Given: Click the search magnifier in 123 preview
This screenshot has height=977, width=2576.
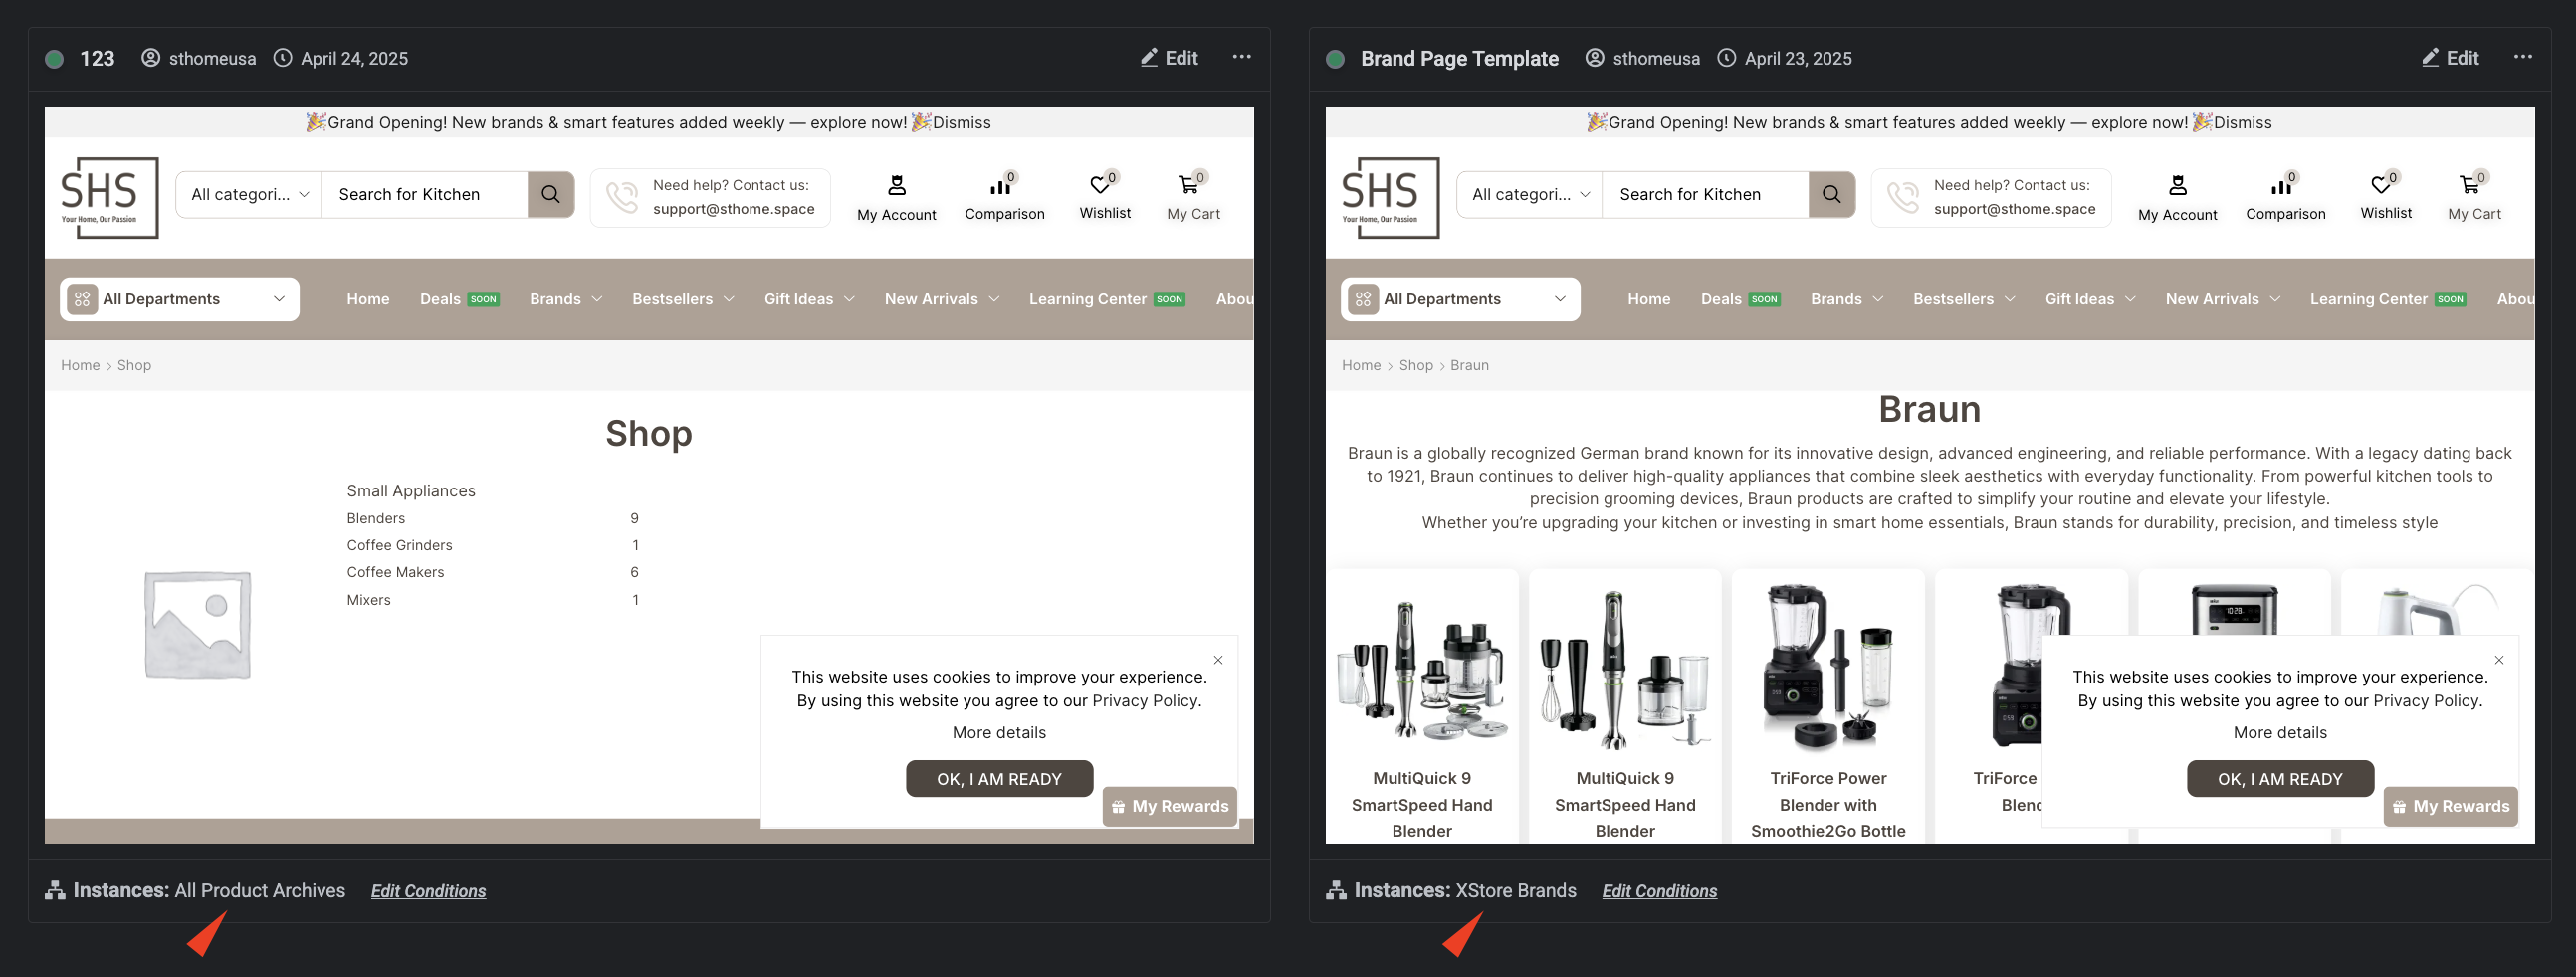Looking at the screenshot, I should (551, 194).
